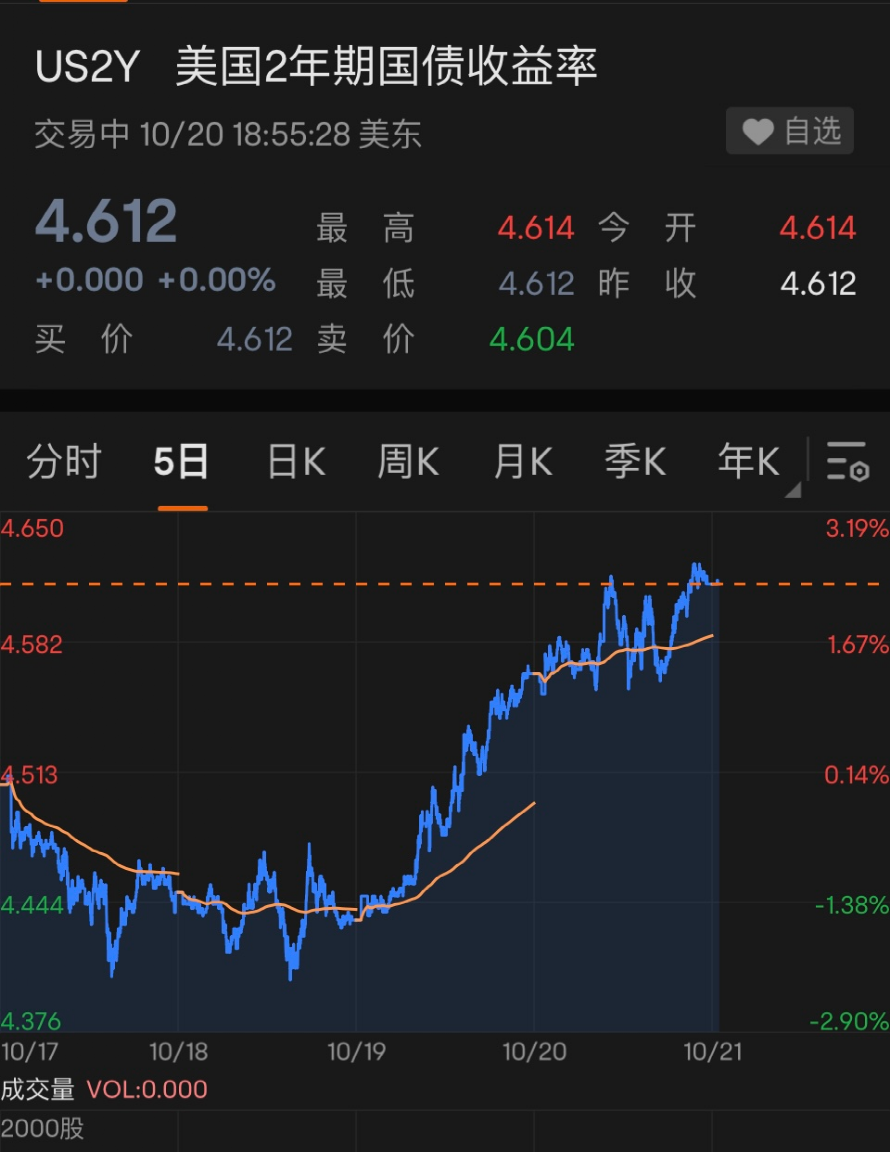Tap the 最高 value 4.614
This screenshot has height=1152, width=890.
[536, 228]
